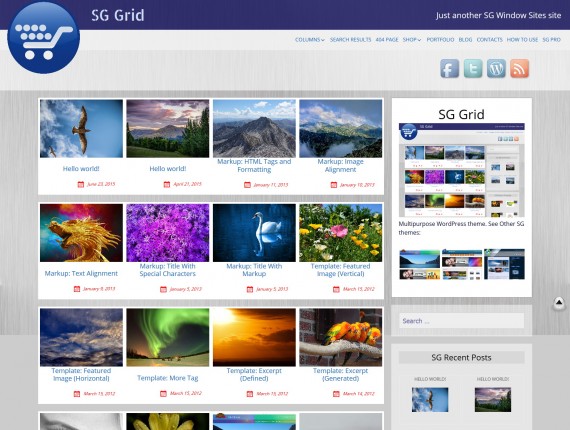Click into the Search input field
This screenshot has height=430, width=570.
461,321
